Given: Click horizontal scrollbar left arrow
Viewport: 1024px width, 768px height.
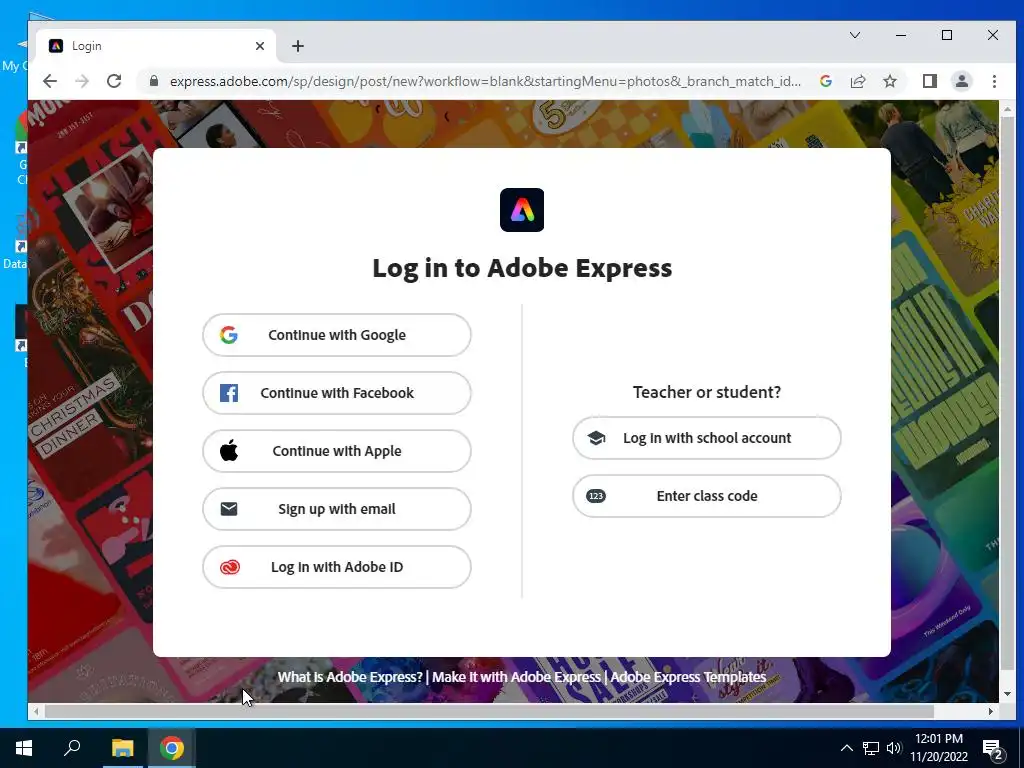Looking at the screenshot, I should click(x=36, y=711).
